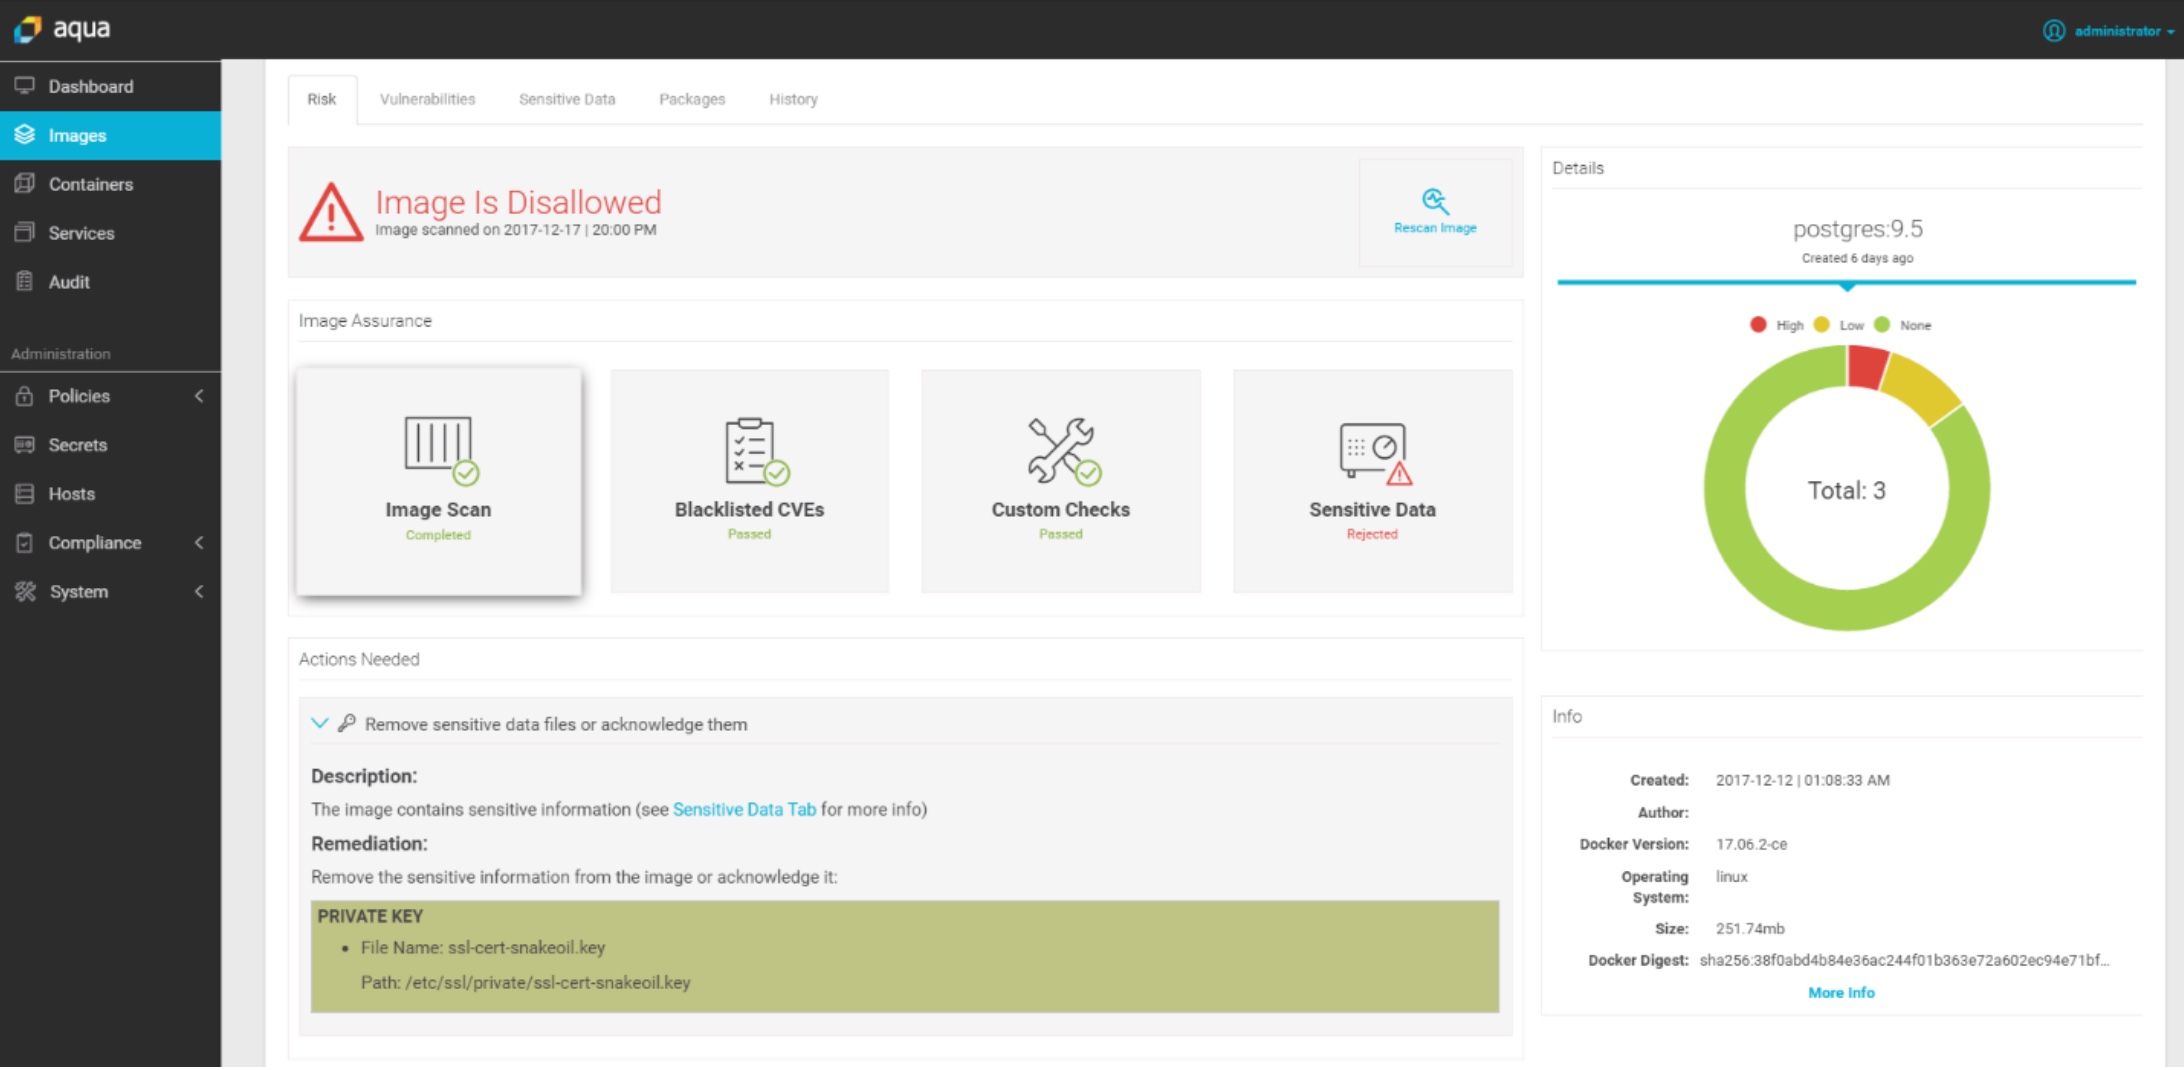Viewport: 2184px width, 1070px height.
Task: Click the yellow segment of donut chart
Action: point(1923,388)
